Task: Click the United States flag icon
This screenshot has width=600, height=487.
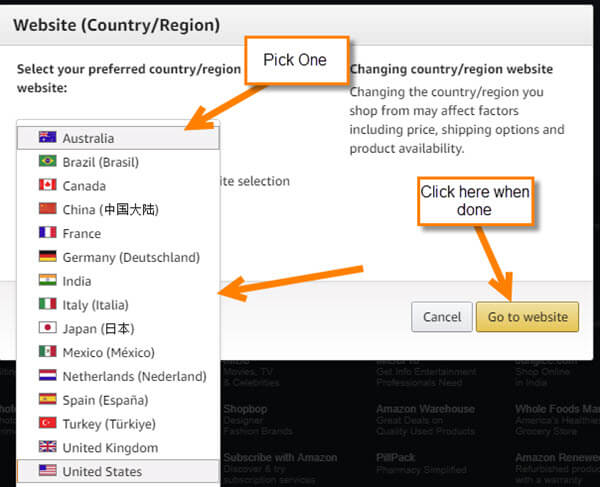Action: [47, 470]
